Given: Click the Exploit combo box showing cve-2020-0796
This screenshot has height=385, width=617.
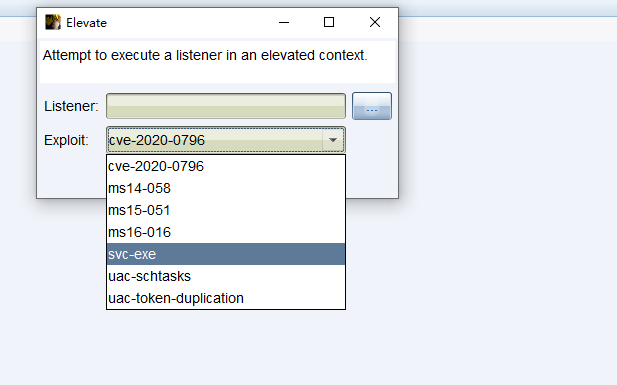Looking at the screenshot, I should pos(226,140).
